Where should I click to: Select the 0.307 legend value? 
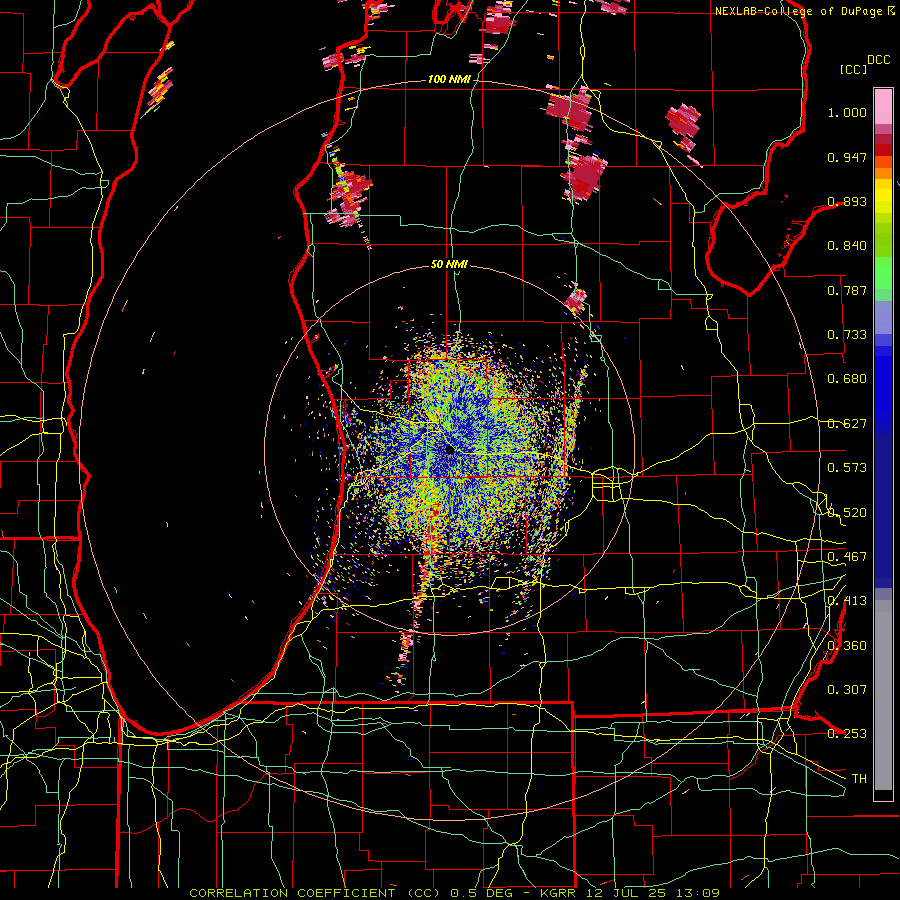pos(847,690)
